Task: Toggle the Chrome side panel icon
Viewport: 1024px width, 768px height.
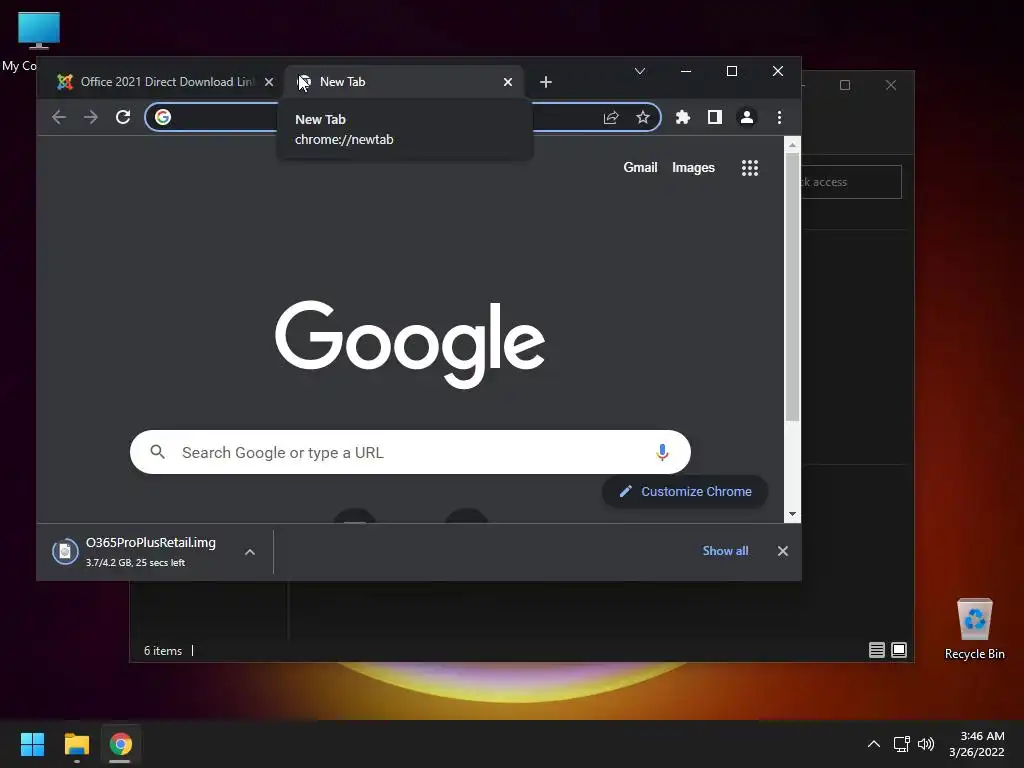Action: [x=714, y=117]
